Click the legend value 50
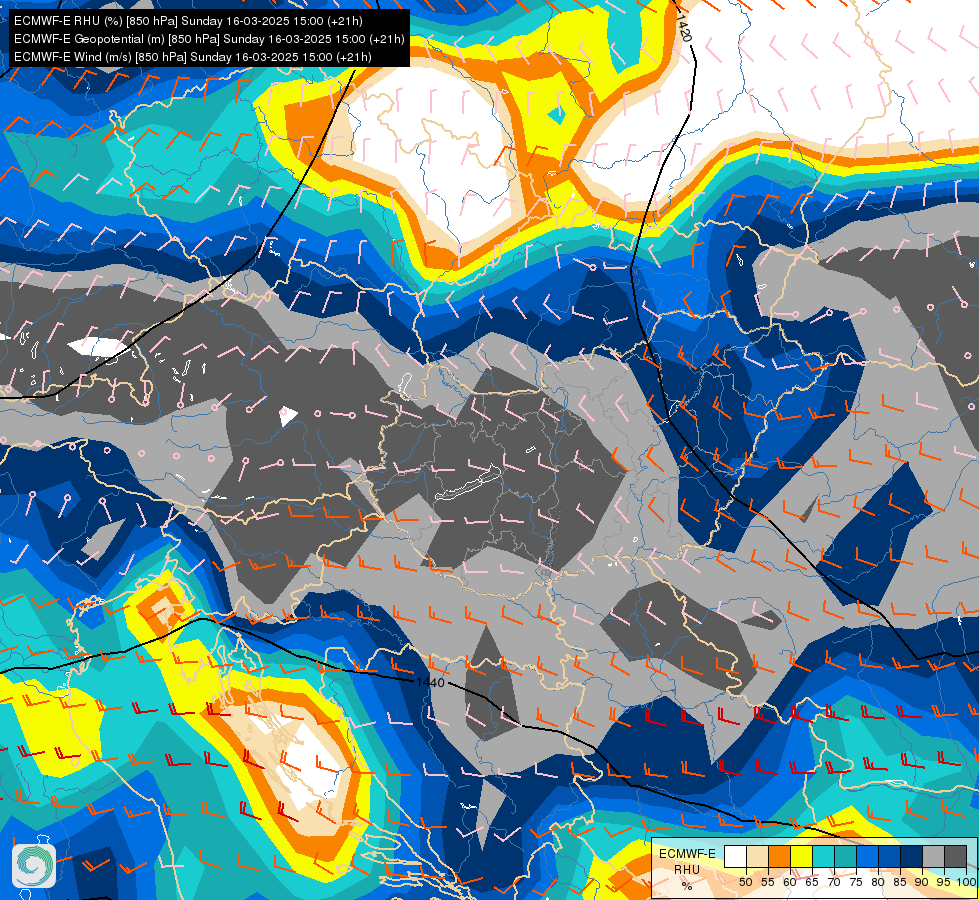 [745, 882]
